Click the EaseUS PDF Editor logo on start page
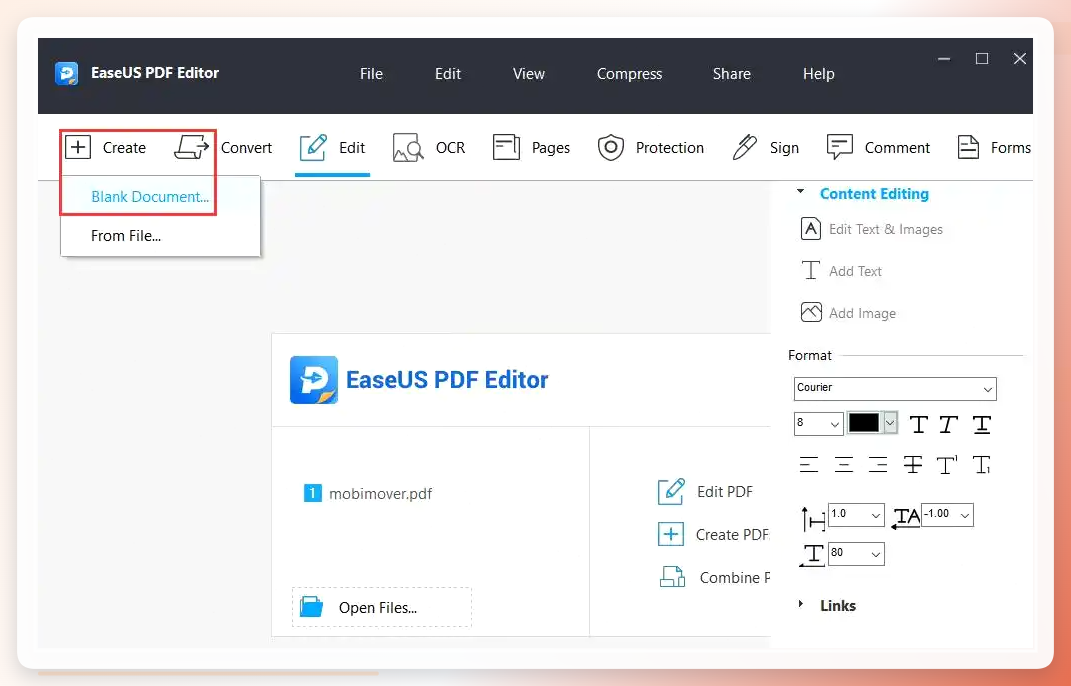 pyautogui.click(x=314, y=380)
